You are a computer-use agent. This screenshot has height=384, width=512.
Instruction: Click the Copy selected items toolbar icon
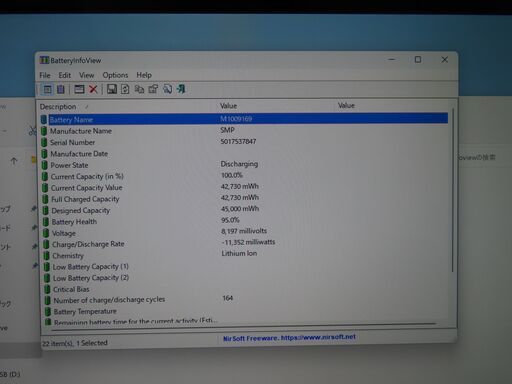139,89
